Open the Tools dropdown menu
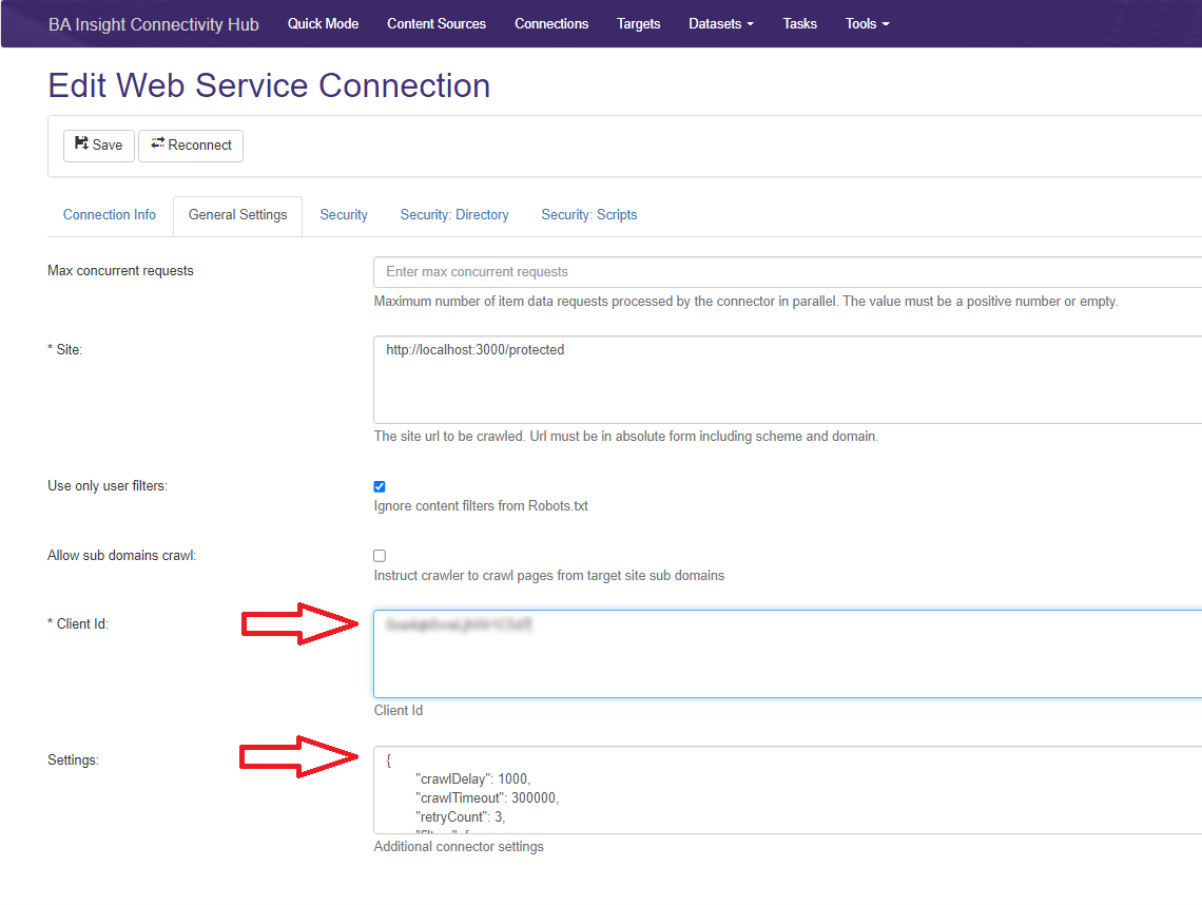This screenshot has height=905, width=1202. point(866,24)
